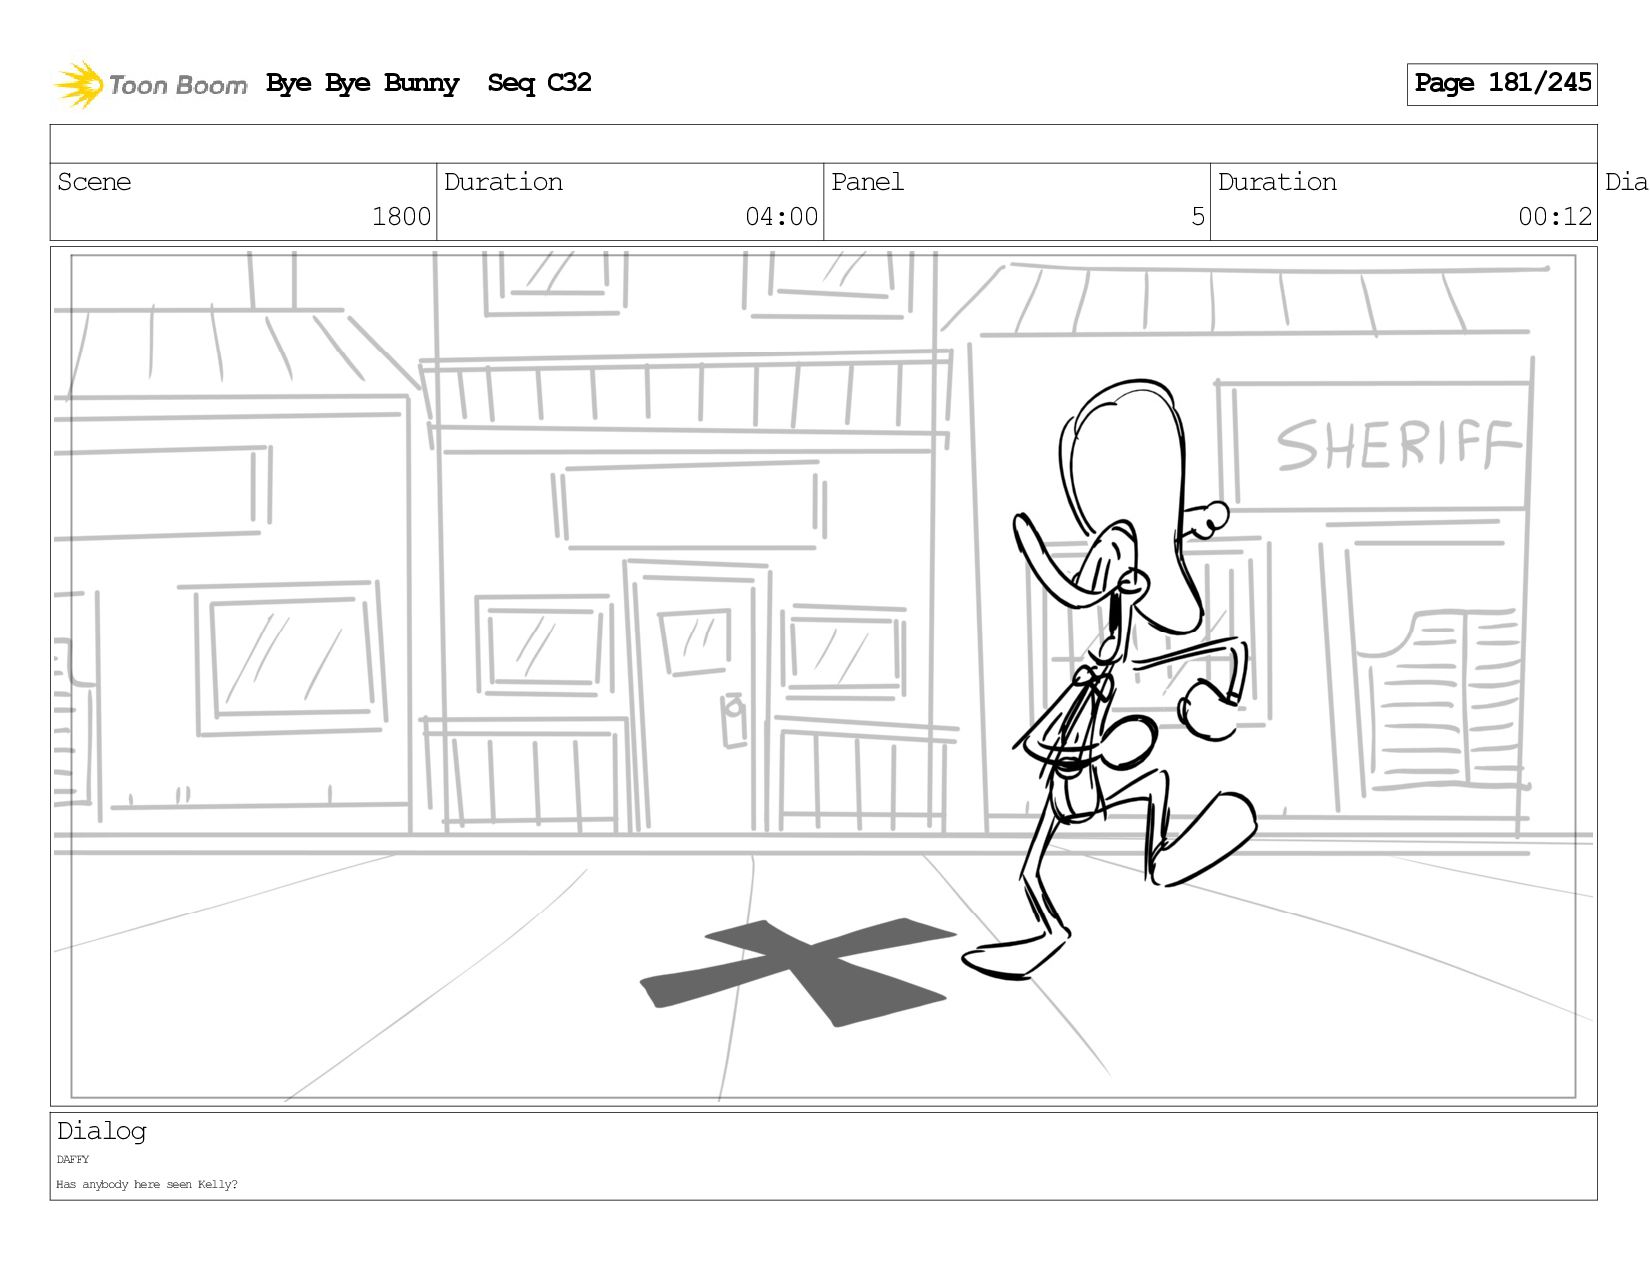Click the 'Page 181/245' page indicator
The image size is (1650, 1275).
click(1502, 84)
